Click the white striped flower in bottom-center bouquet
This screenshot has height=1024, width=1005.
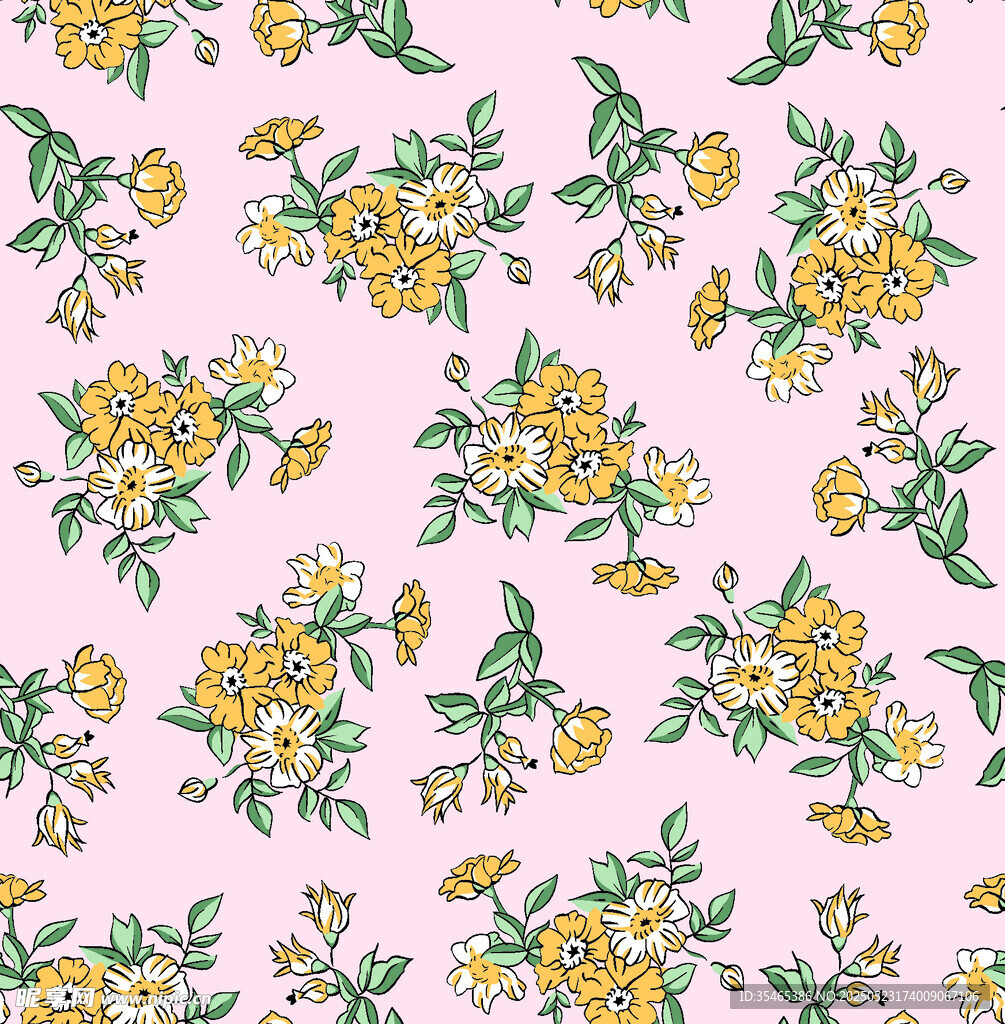click(x=645, y=921)
